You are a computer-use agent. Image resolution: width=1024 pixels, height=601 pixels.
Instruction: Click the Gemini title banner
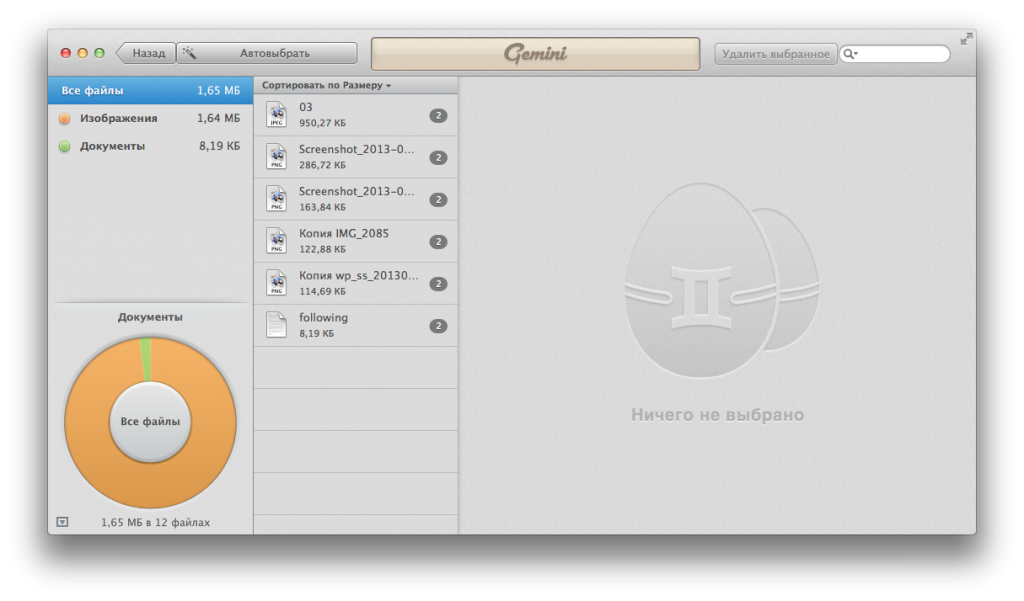click(x=536, y=54)
